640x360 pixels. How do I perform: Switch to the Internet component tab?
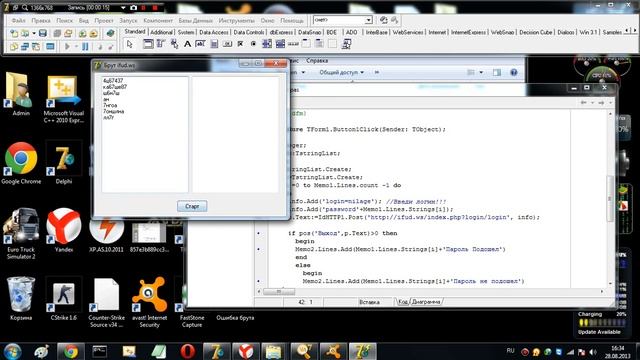(x=437, y=32)
